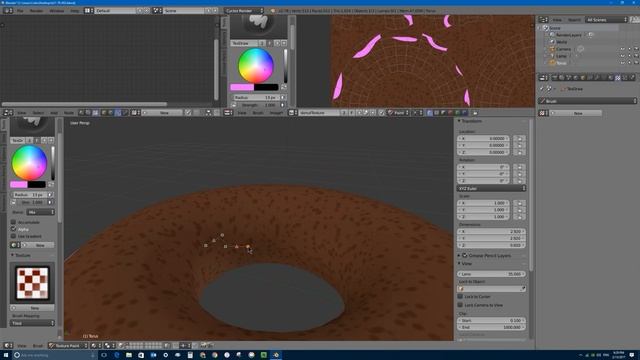Enable the Accumulate checkbox
Image resolution: width=640 pixels, height=360 pixels.
[13, 222]
